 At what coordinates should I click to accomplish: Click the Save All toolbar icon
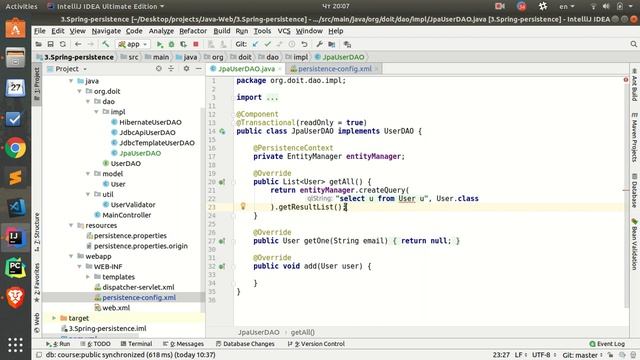pos(51,44)
